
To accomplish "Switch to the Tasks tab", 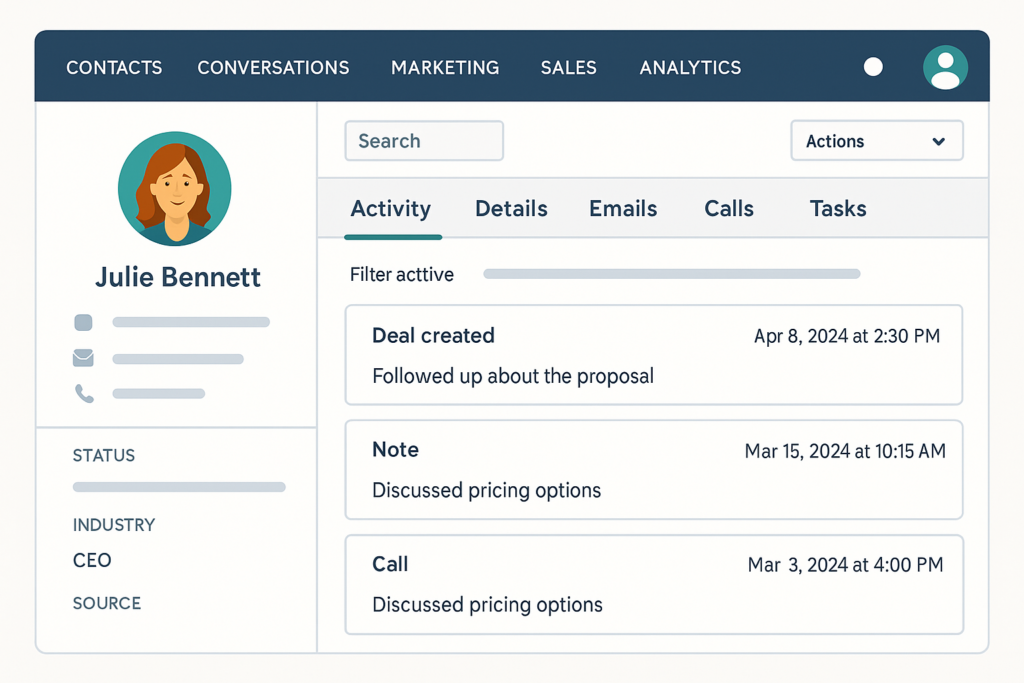I will click(838, 209).
